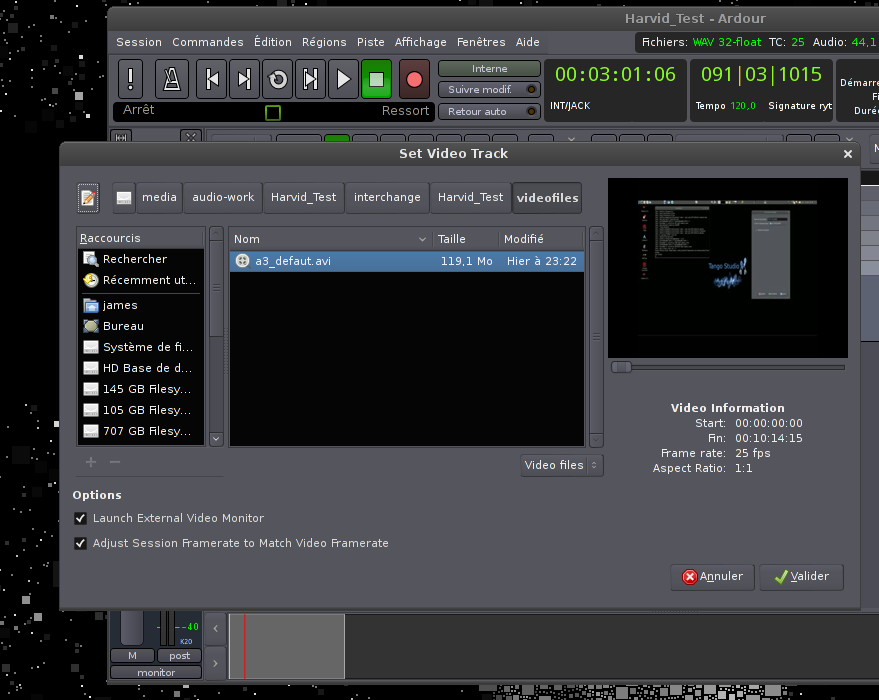
Task: Toggle M mute button in mixer strip
Action: [132, 655]
